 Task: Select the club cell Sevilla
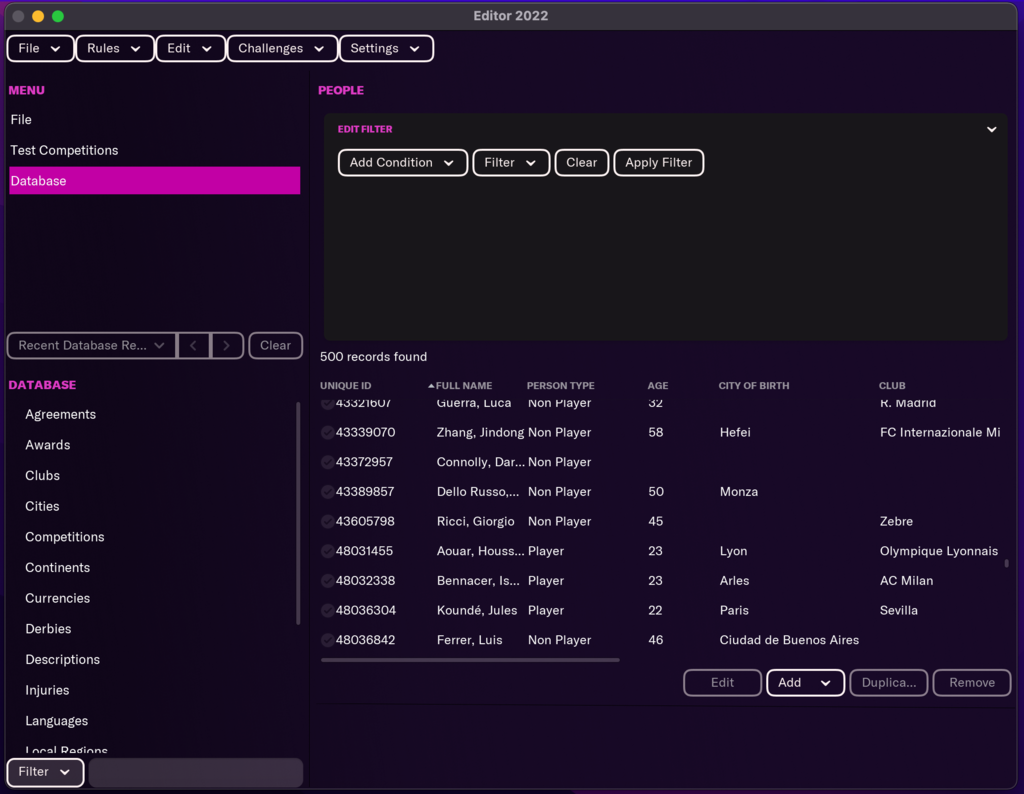click(x=899, y=611)
